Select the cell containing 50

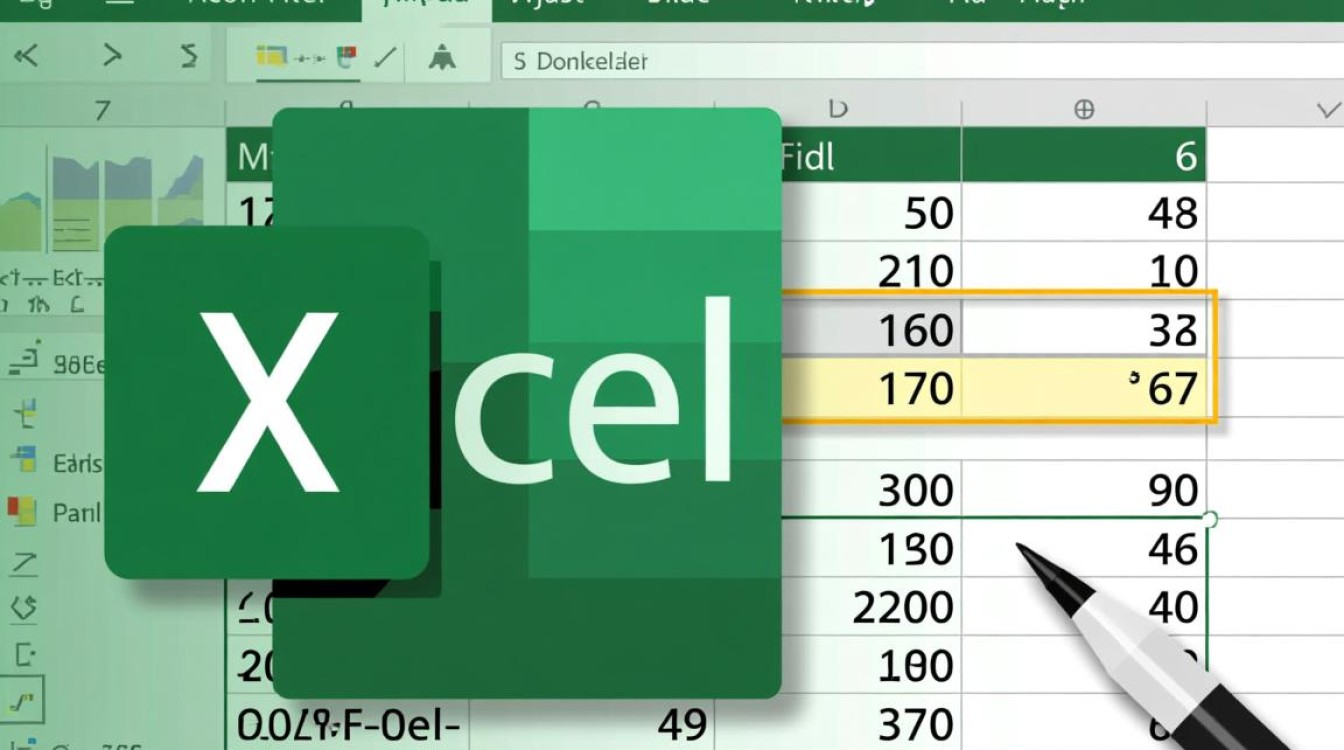click(x=871, y=212)
